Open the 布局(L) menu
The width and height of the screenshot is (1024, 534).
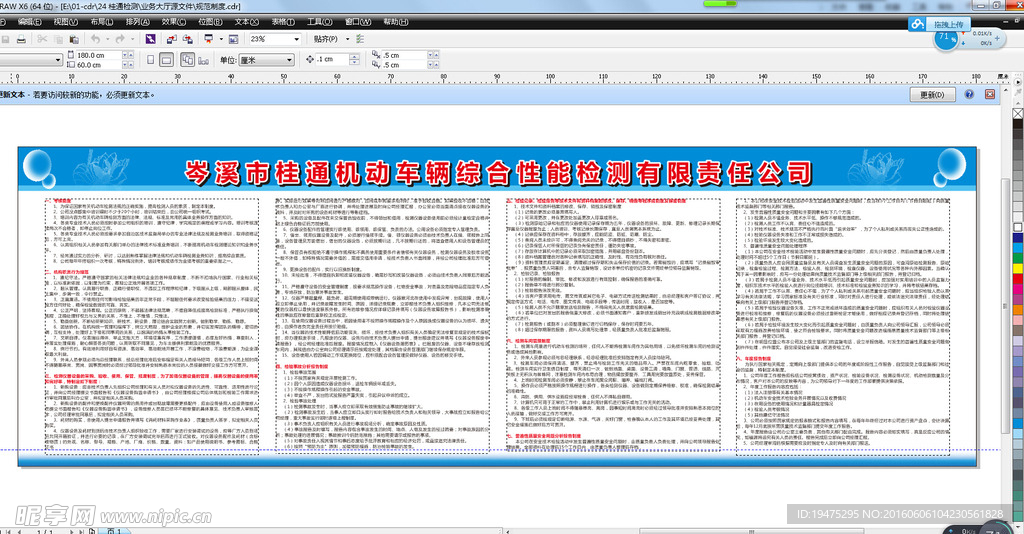point(101,22)
